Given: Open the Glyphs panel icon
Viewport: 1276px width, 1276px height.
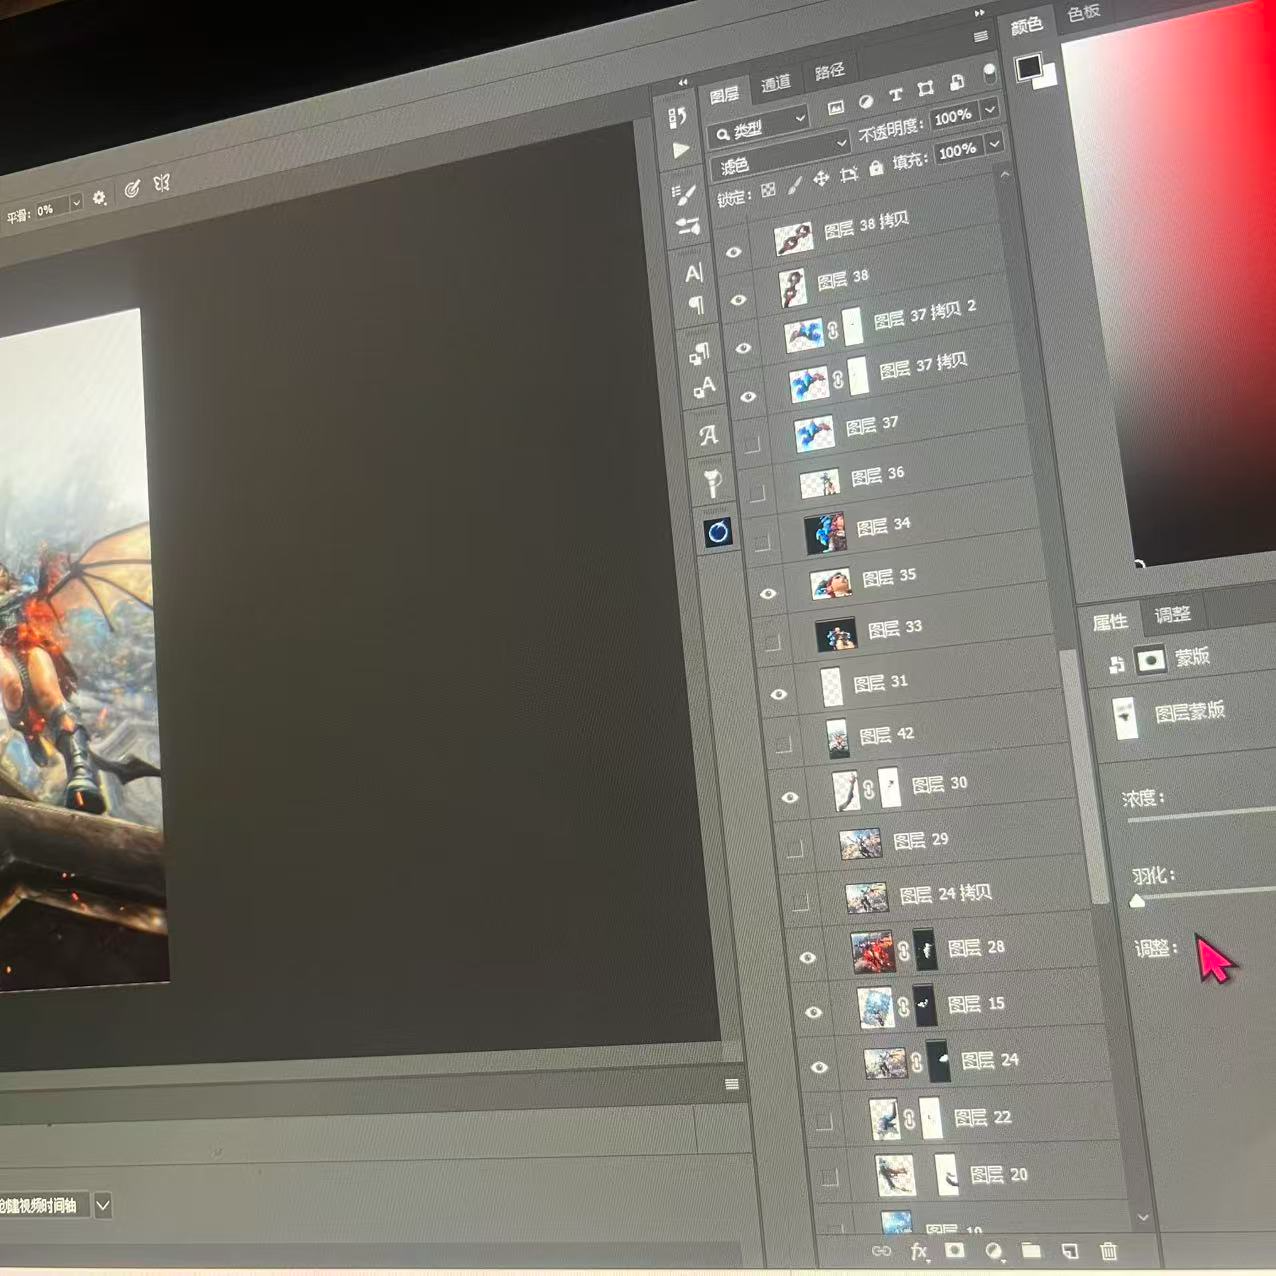Looking at the screenshot, I should (x=708, y=435).
